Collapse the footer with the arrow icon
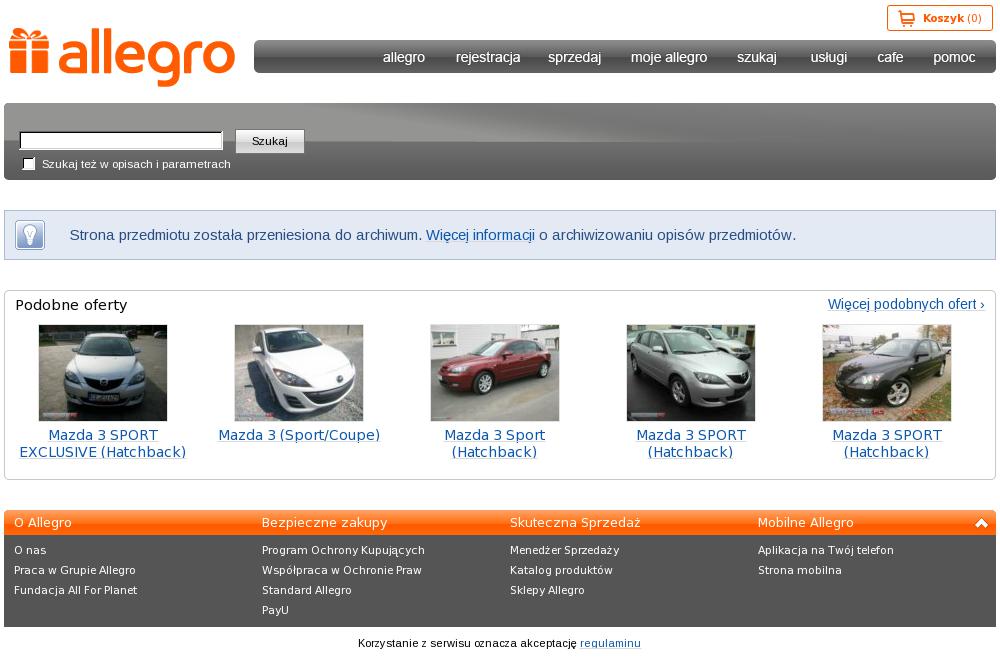The width and height of the screenshot is (1000, 663). click(x=982, y=523)
